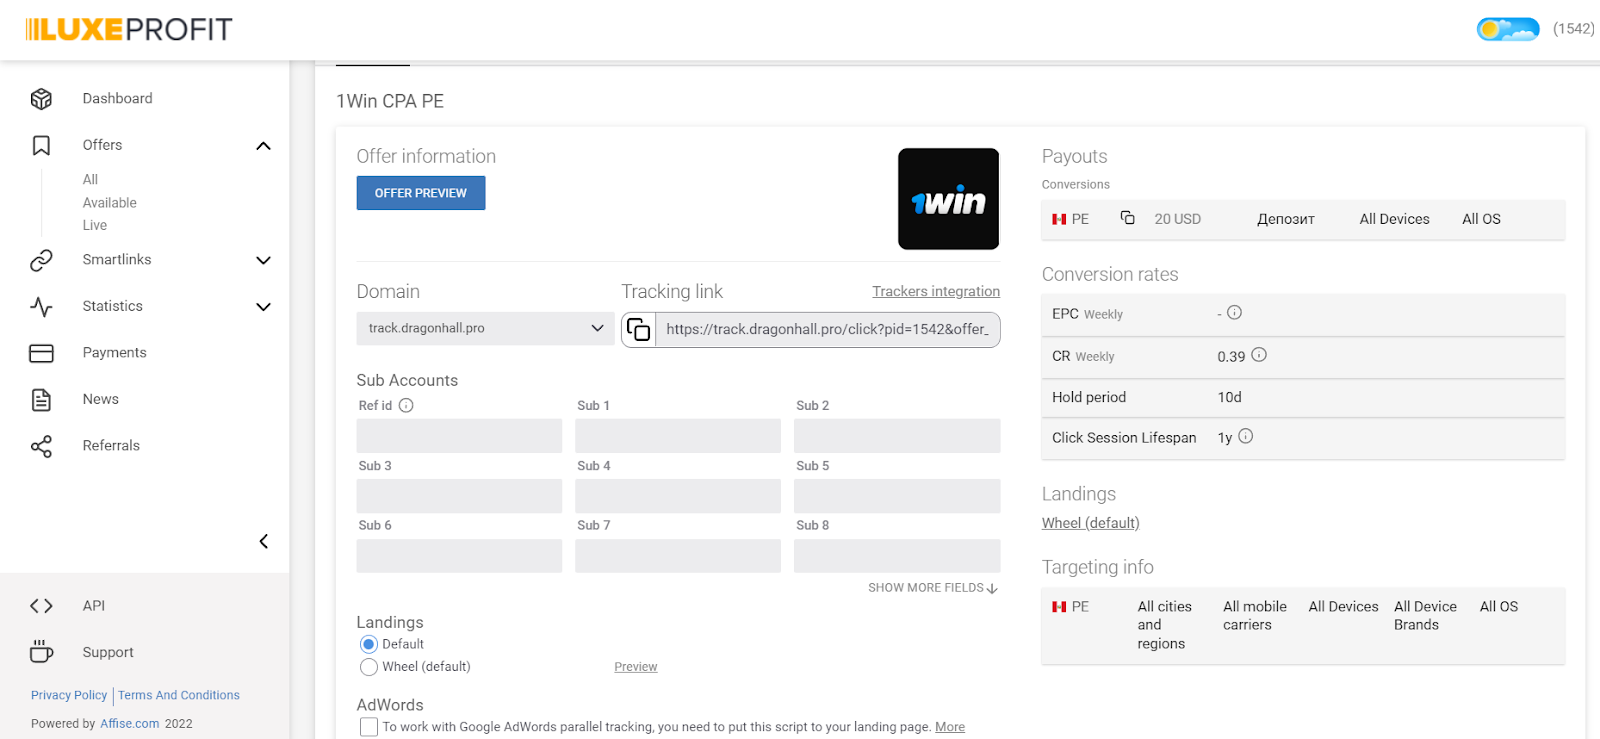Screen dimensions: 1600x739
Task: Click the copy icon in PE payout row
Action: 1127,218
